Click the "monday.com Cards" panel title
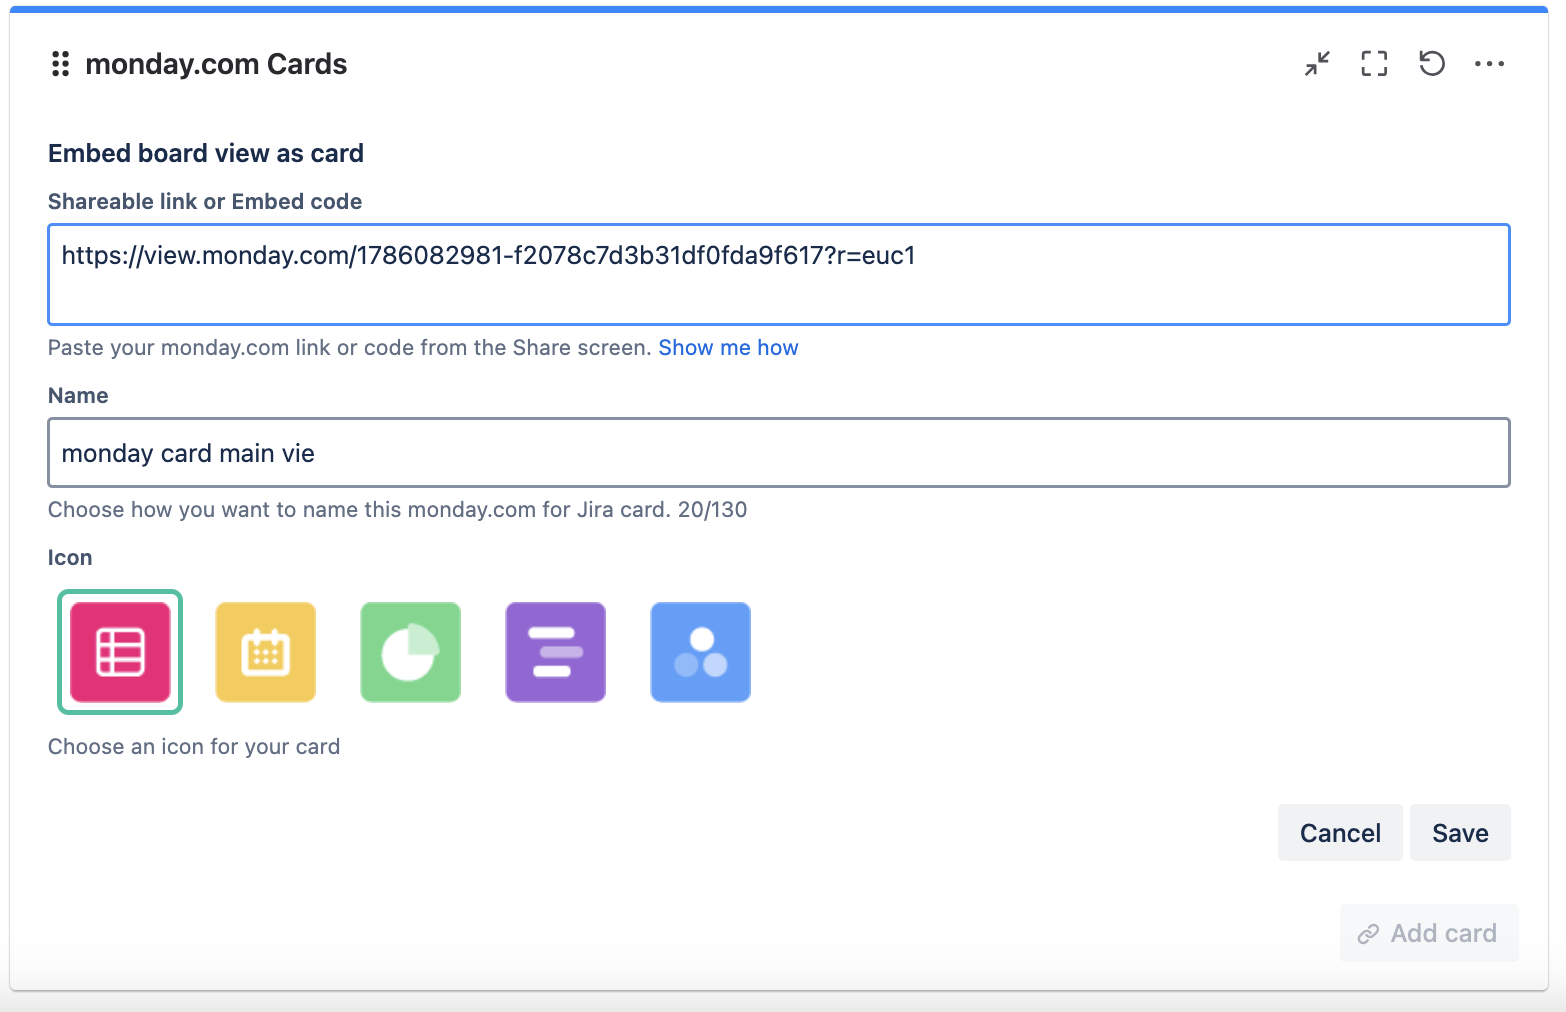 pos(216,64)
